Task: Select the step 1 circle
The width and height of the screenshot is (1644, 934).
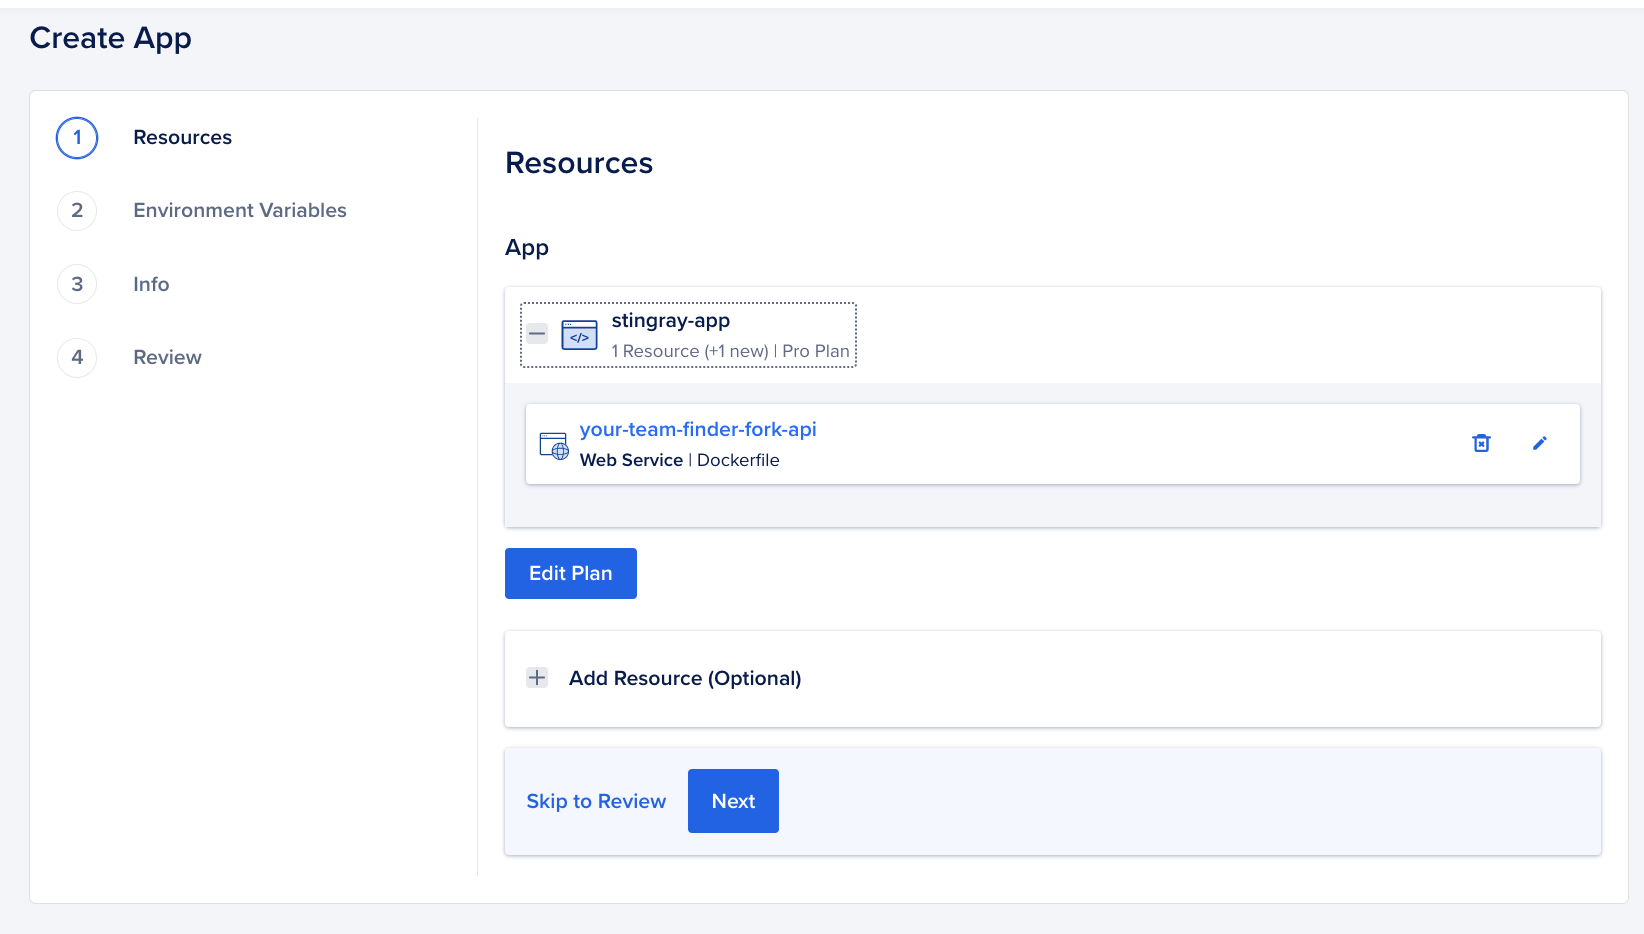Action: [77, 138]
